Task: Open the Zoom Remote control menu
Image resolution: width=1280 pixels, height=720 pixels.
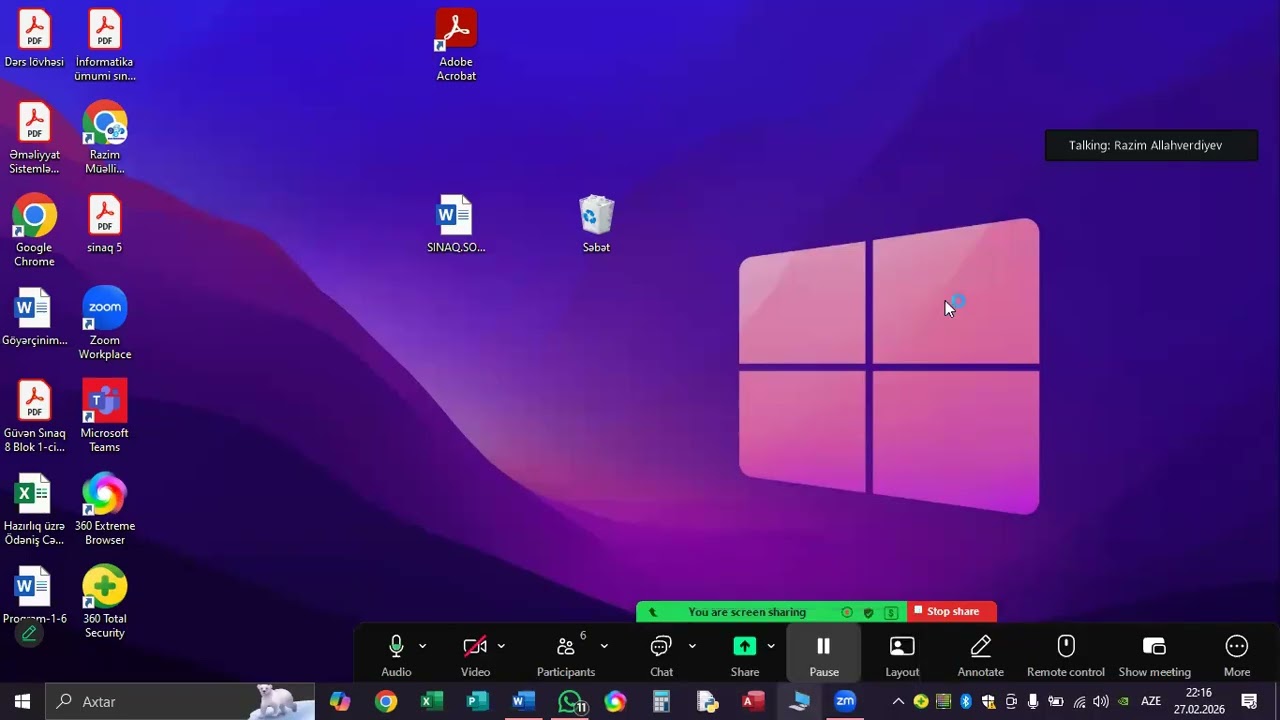Action: pos(1066,655)
